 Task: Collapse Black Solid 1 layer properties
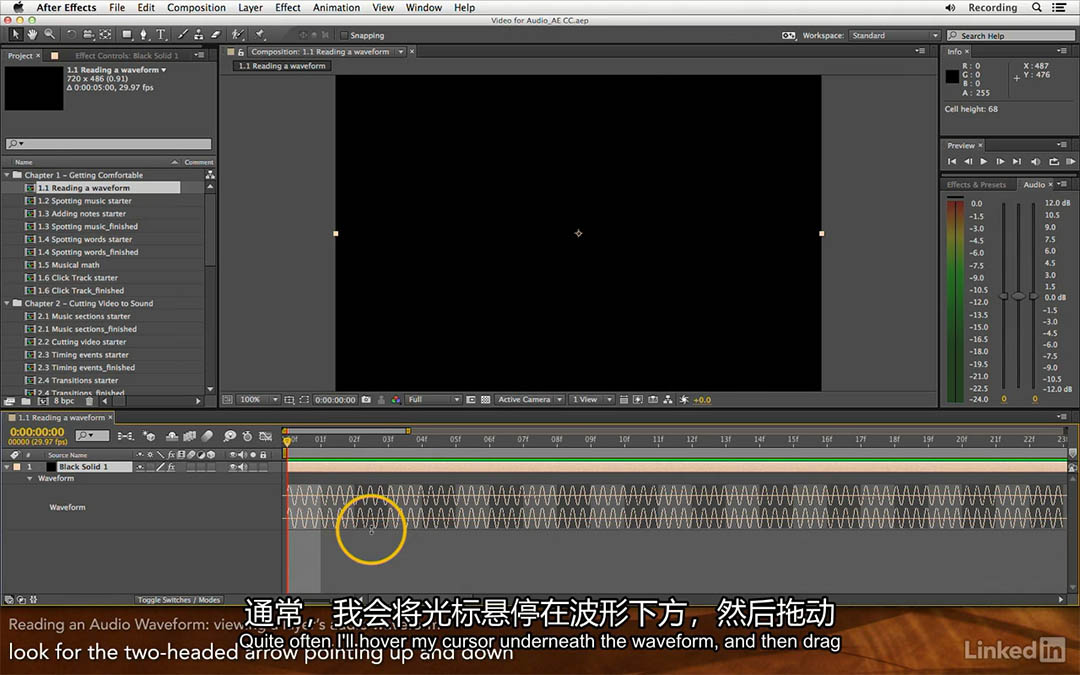[7, 467]
